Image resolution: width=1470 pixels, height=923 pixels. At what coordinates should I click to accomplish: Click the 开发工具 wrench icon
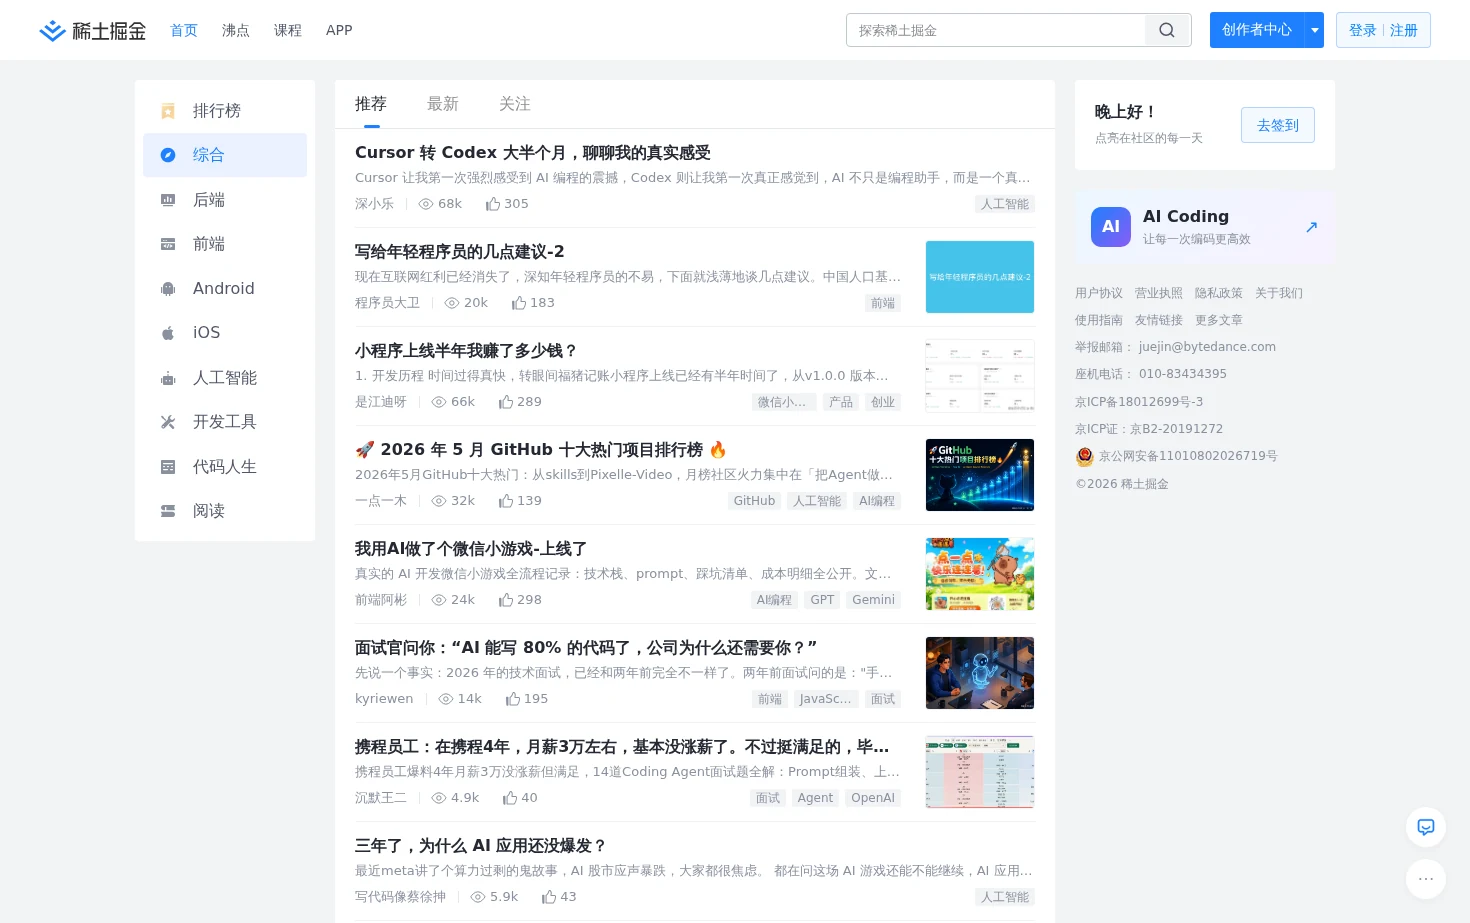click(x=168, y=422)
